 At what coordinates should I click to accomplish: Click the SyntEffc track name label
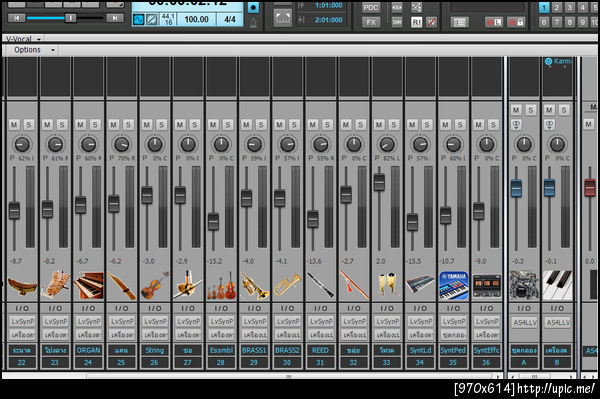[487, 350]
